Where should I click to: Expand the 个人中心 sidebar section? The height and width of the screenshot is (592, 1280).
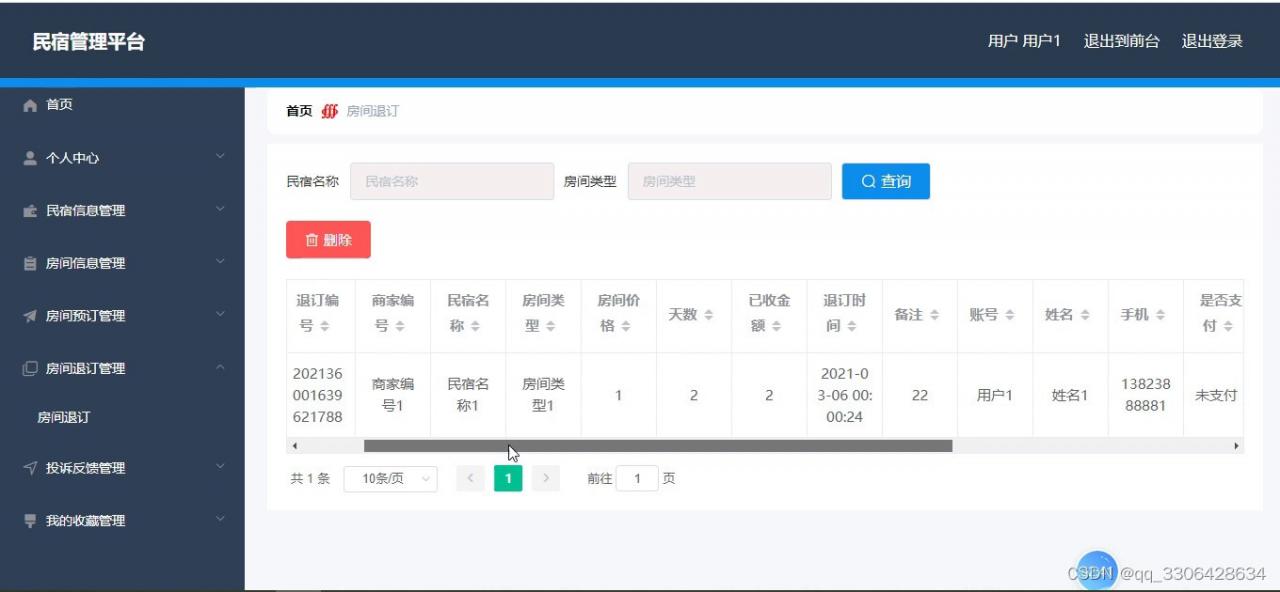pos(120,157)
